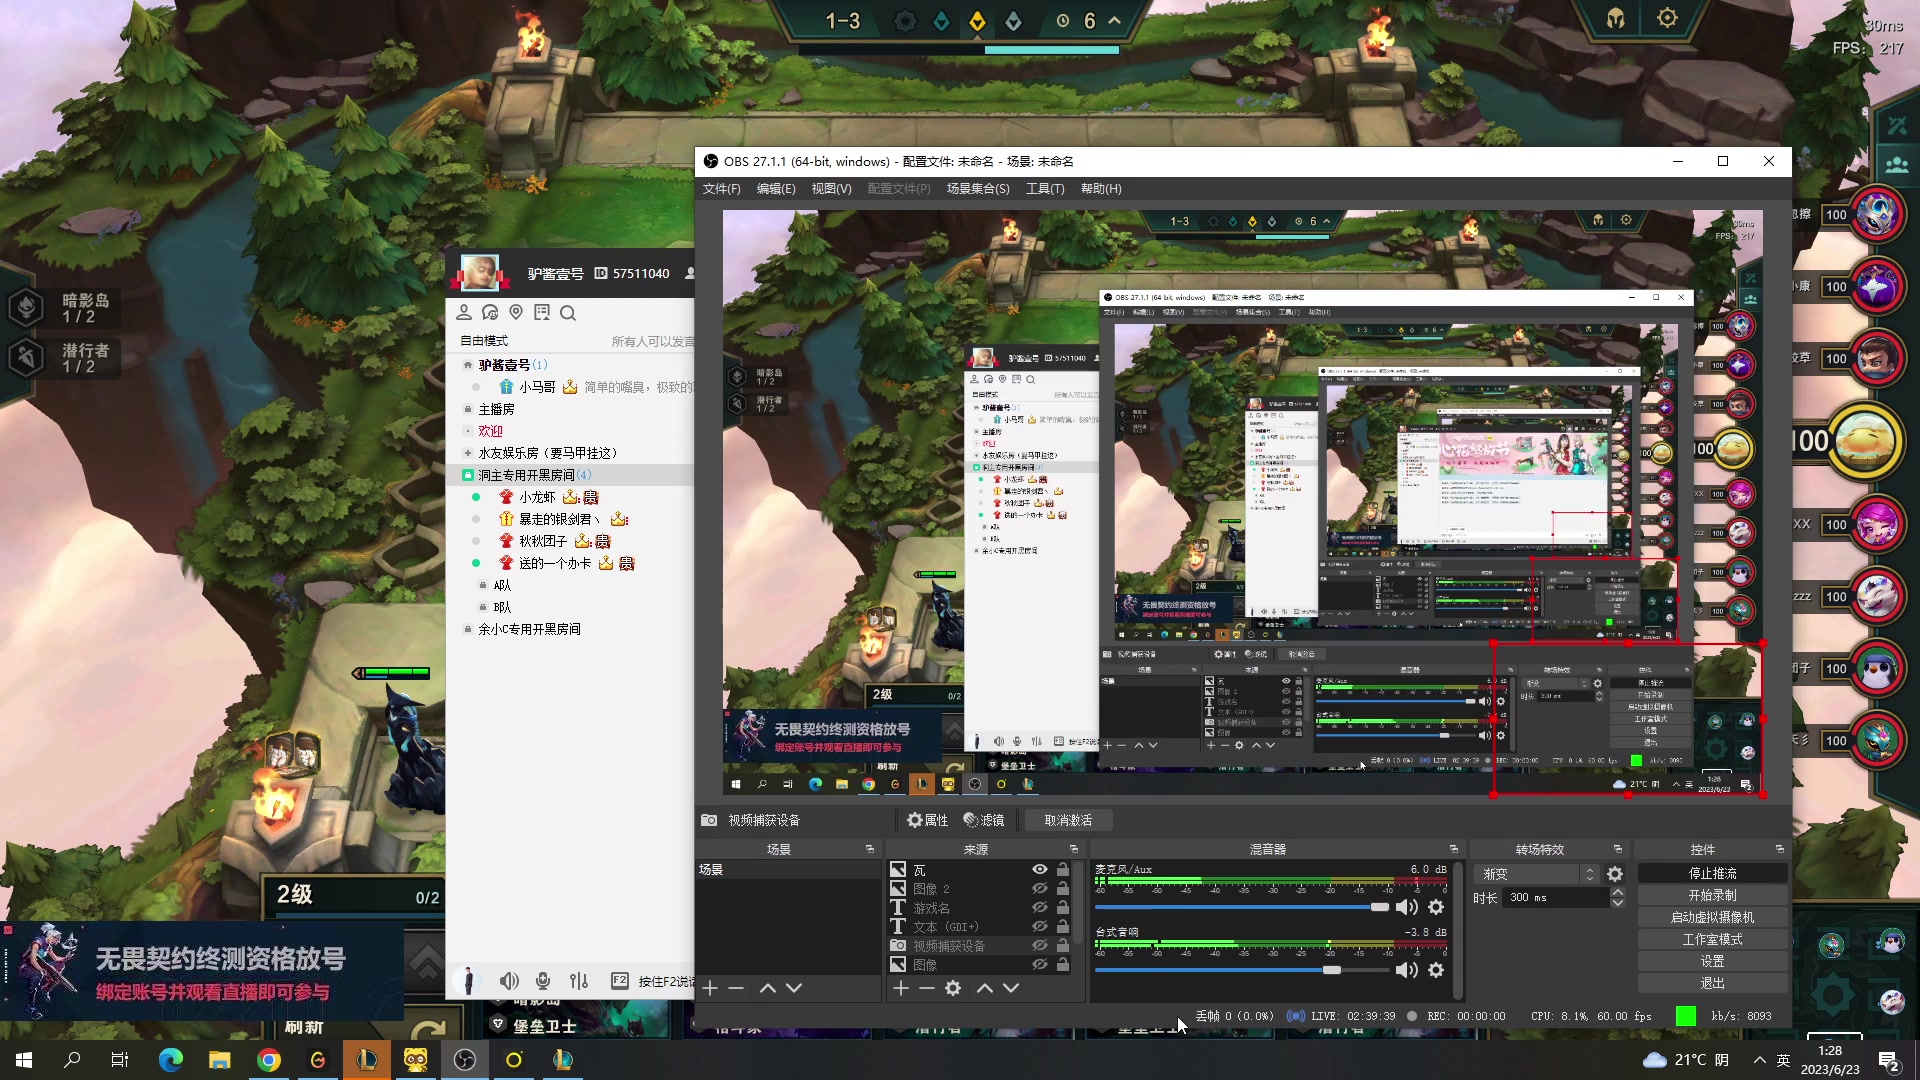Screen dimensions: 1920x1080
Task: Mute the 麦克风/Aux speaker icon
Action: 1406,907
